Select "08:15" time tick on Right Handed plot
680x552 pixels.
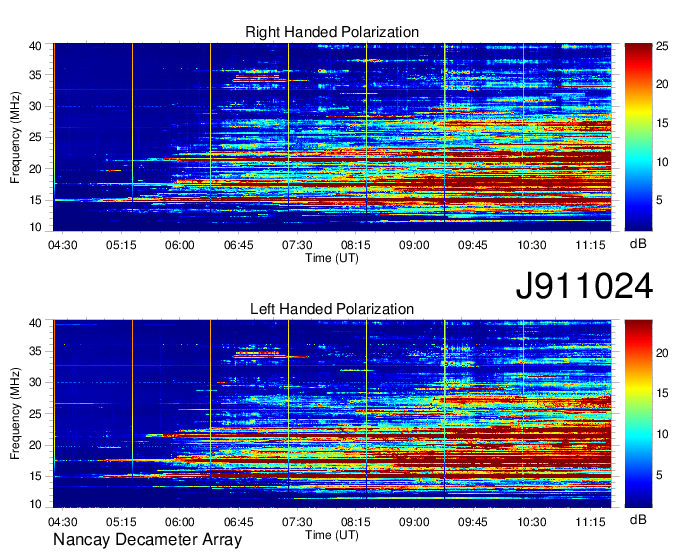356,245
